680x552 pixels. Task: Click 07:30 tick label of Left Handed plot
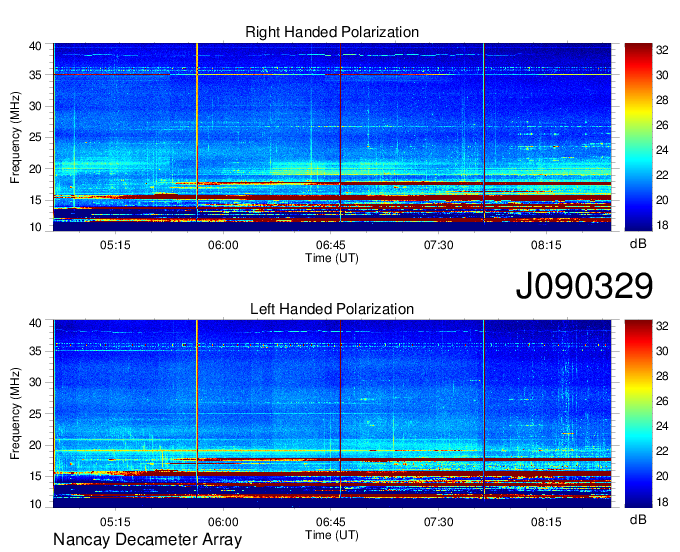pyautogui.click(x=438, y=522)
